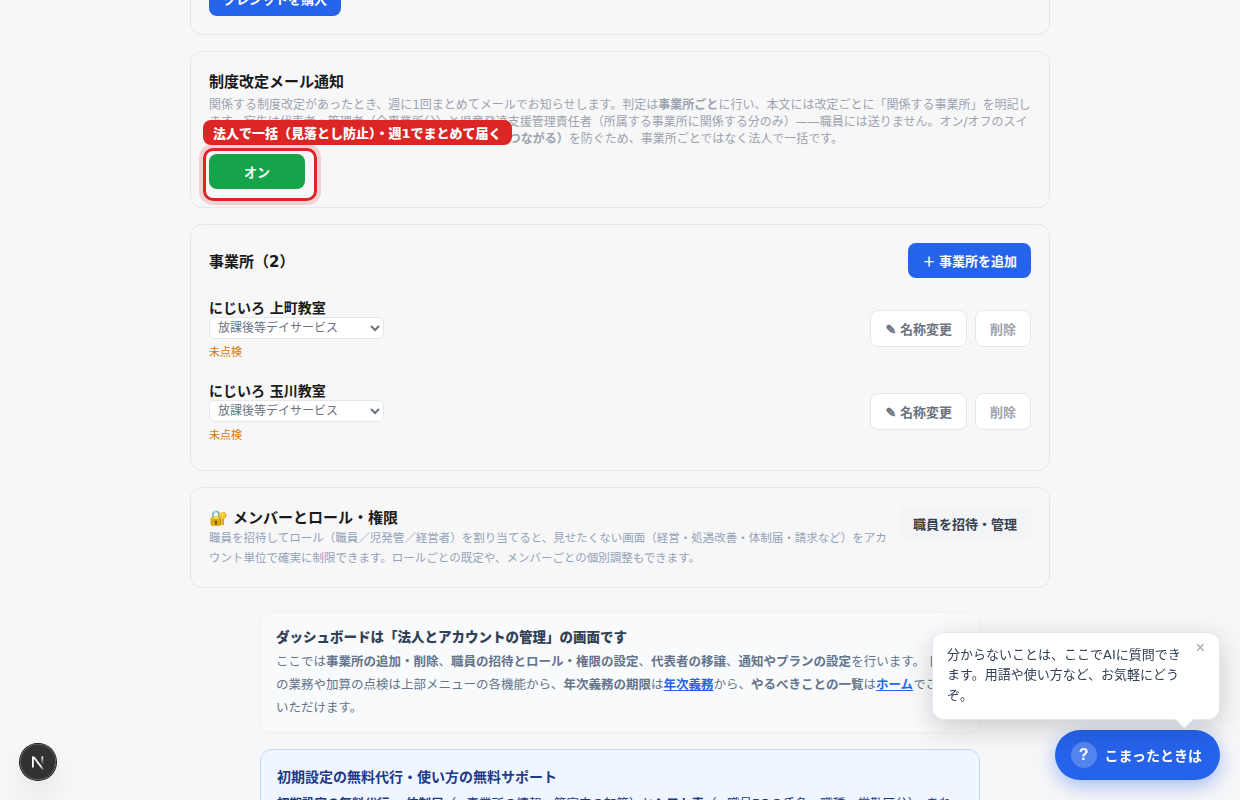This screenshot has width=1240, height=800.
Task: Follow the ホーム link
Action: 895,685
